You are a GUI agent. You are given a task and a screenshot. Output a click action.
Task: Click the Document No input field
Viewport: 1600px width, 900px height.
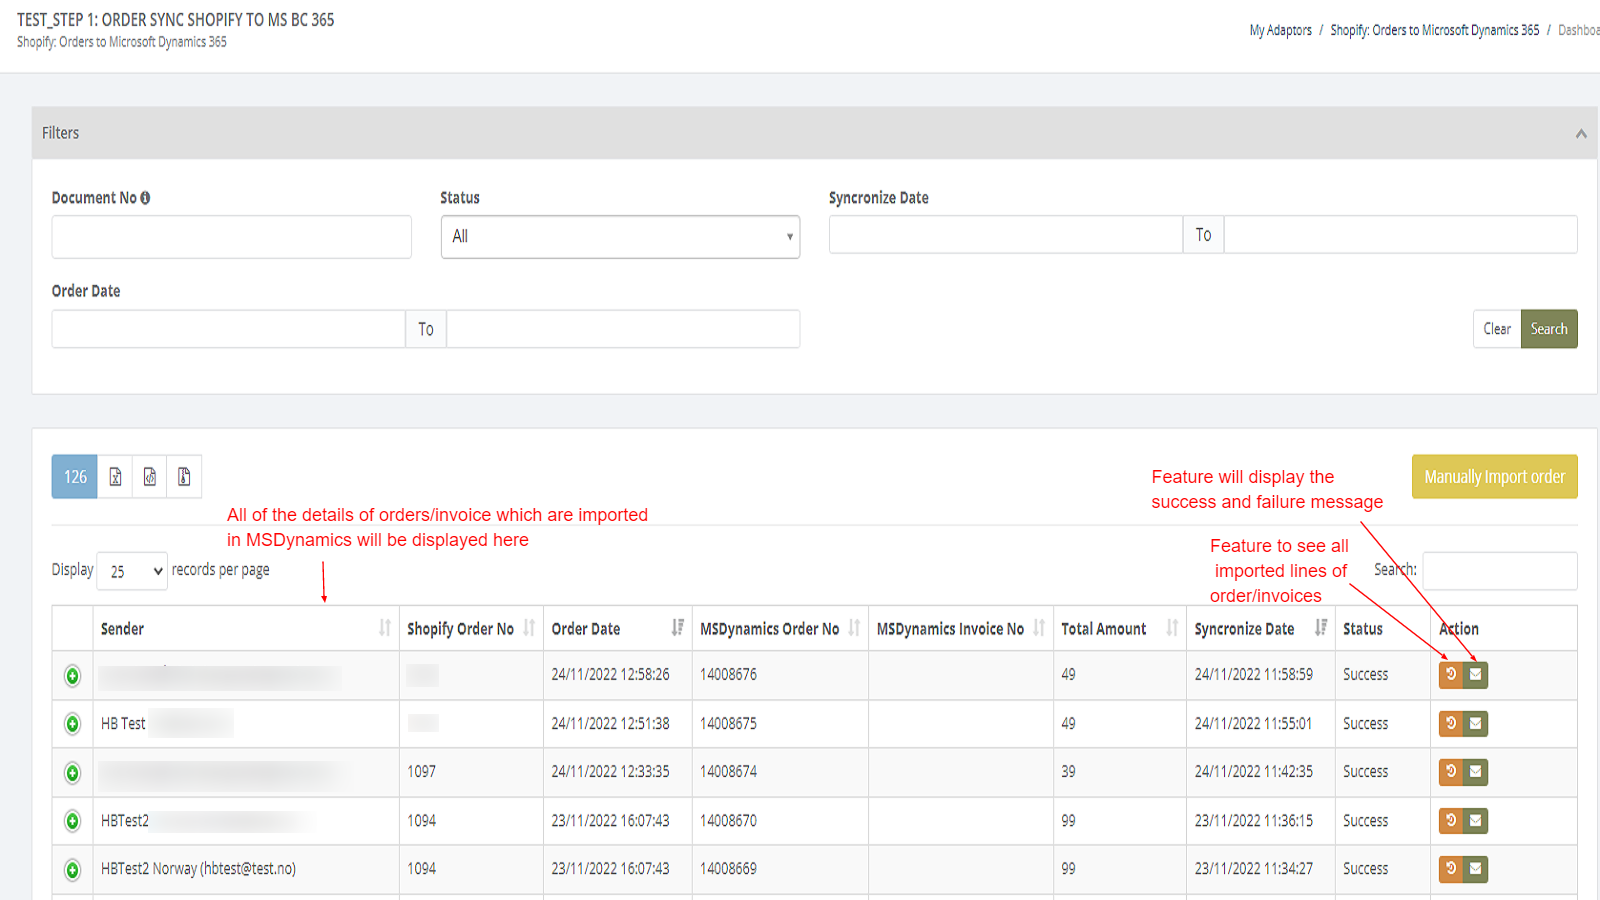coord(232,237)
